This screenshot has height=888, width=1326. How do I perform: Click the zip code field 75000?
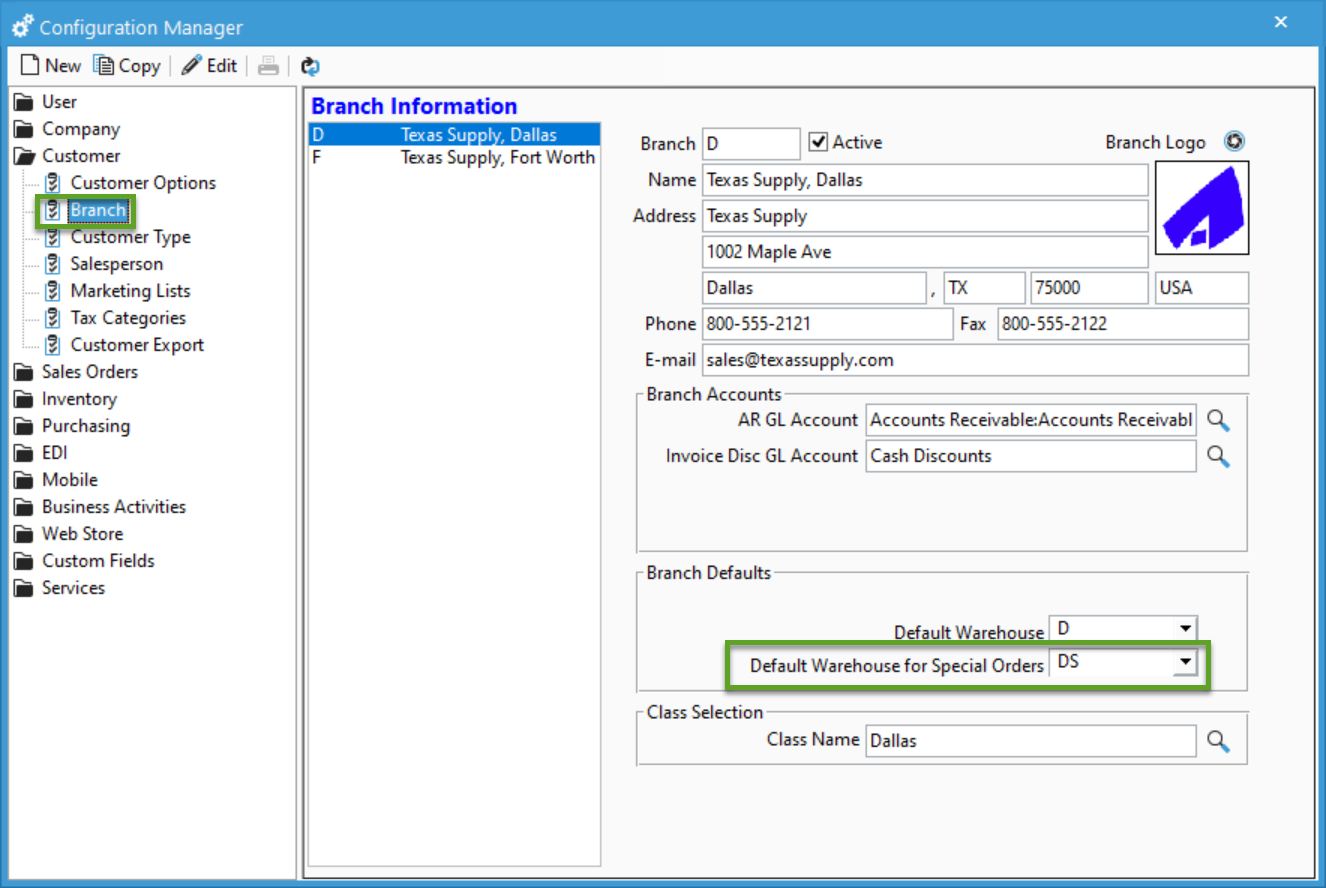[1089, 288]
